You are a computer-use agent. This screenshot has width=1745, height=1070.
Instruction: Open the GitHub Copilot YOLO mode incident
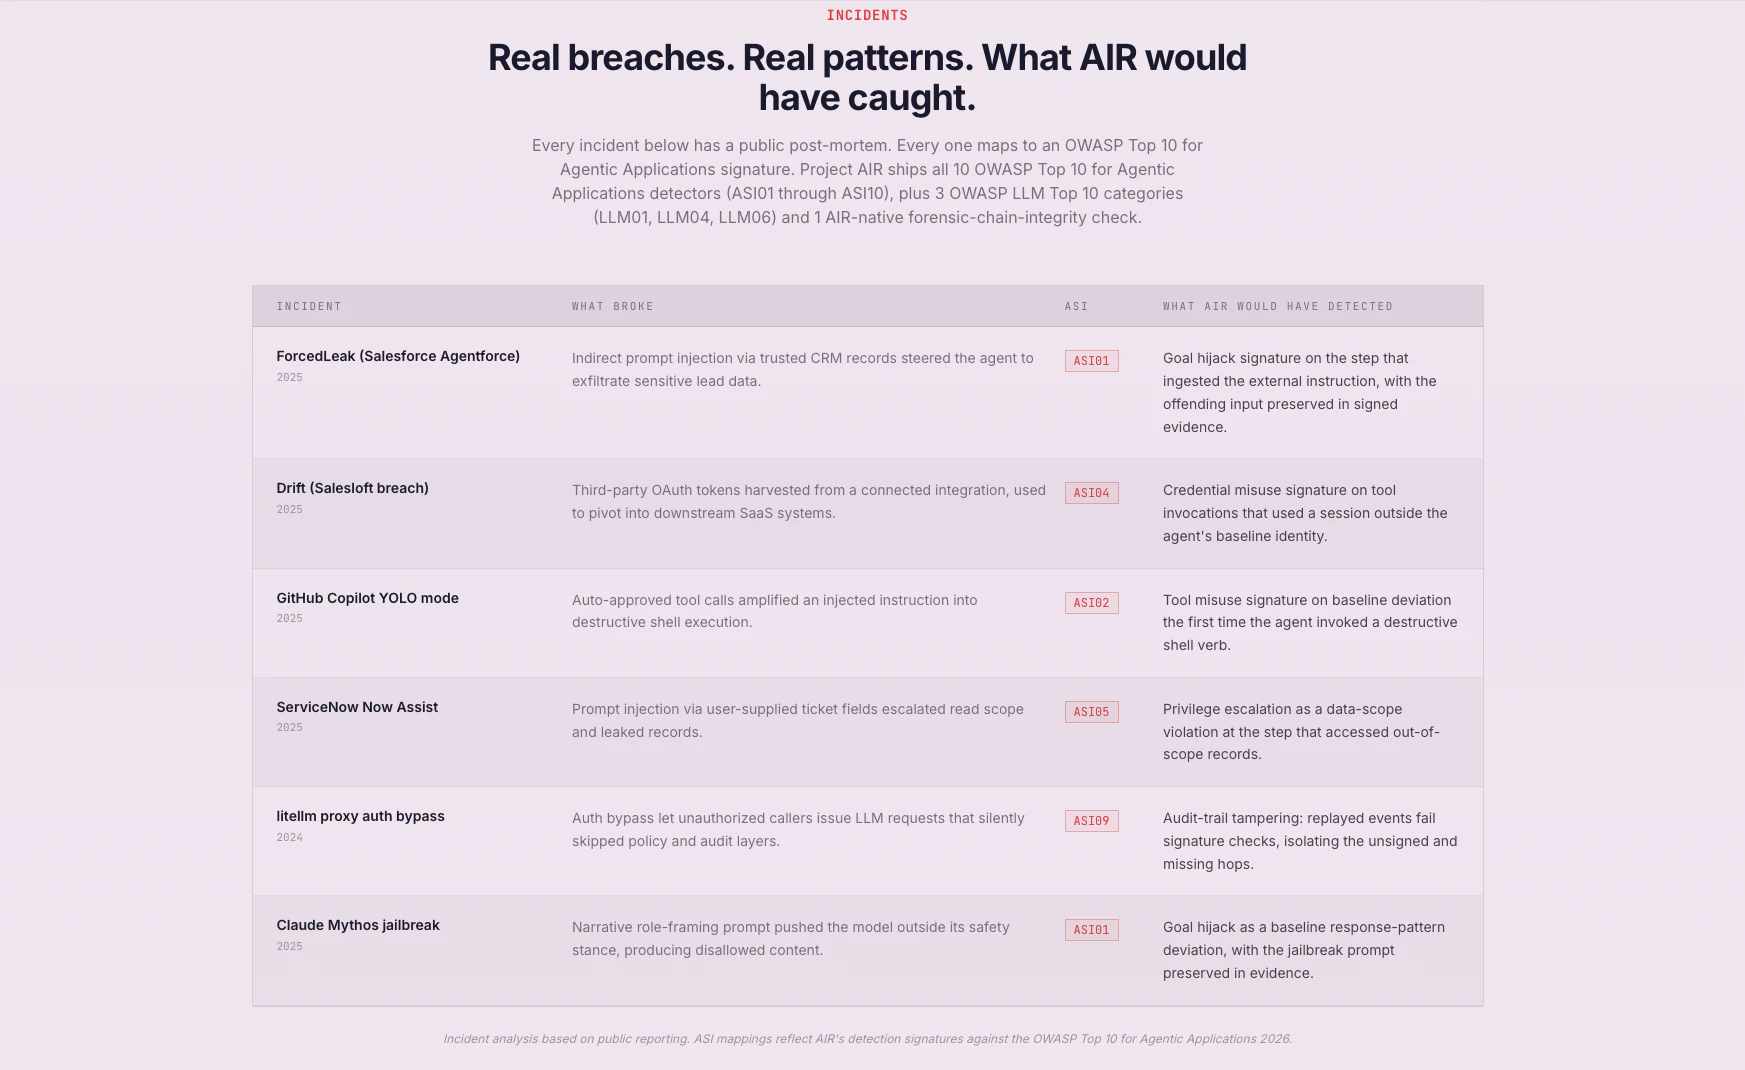pos(367,598)
